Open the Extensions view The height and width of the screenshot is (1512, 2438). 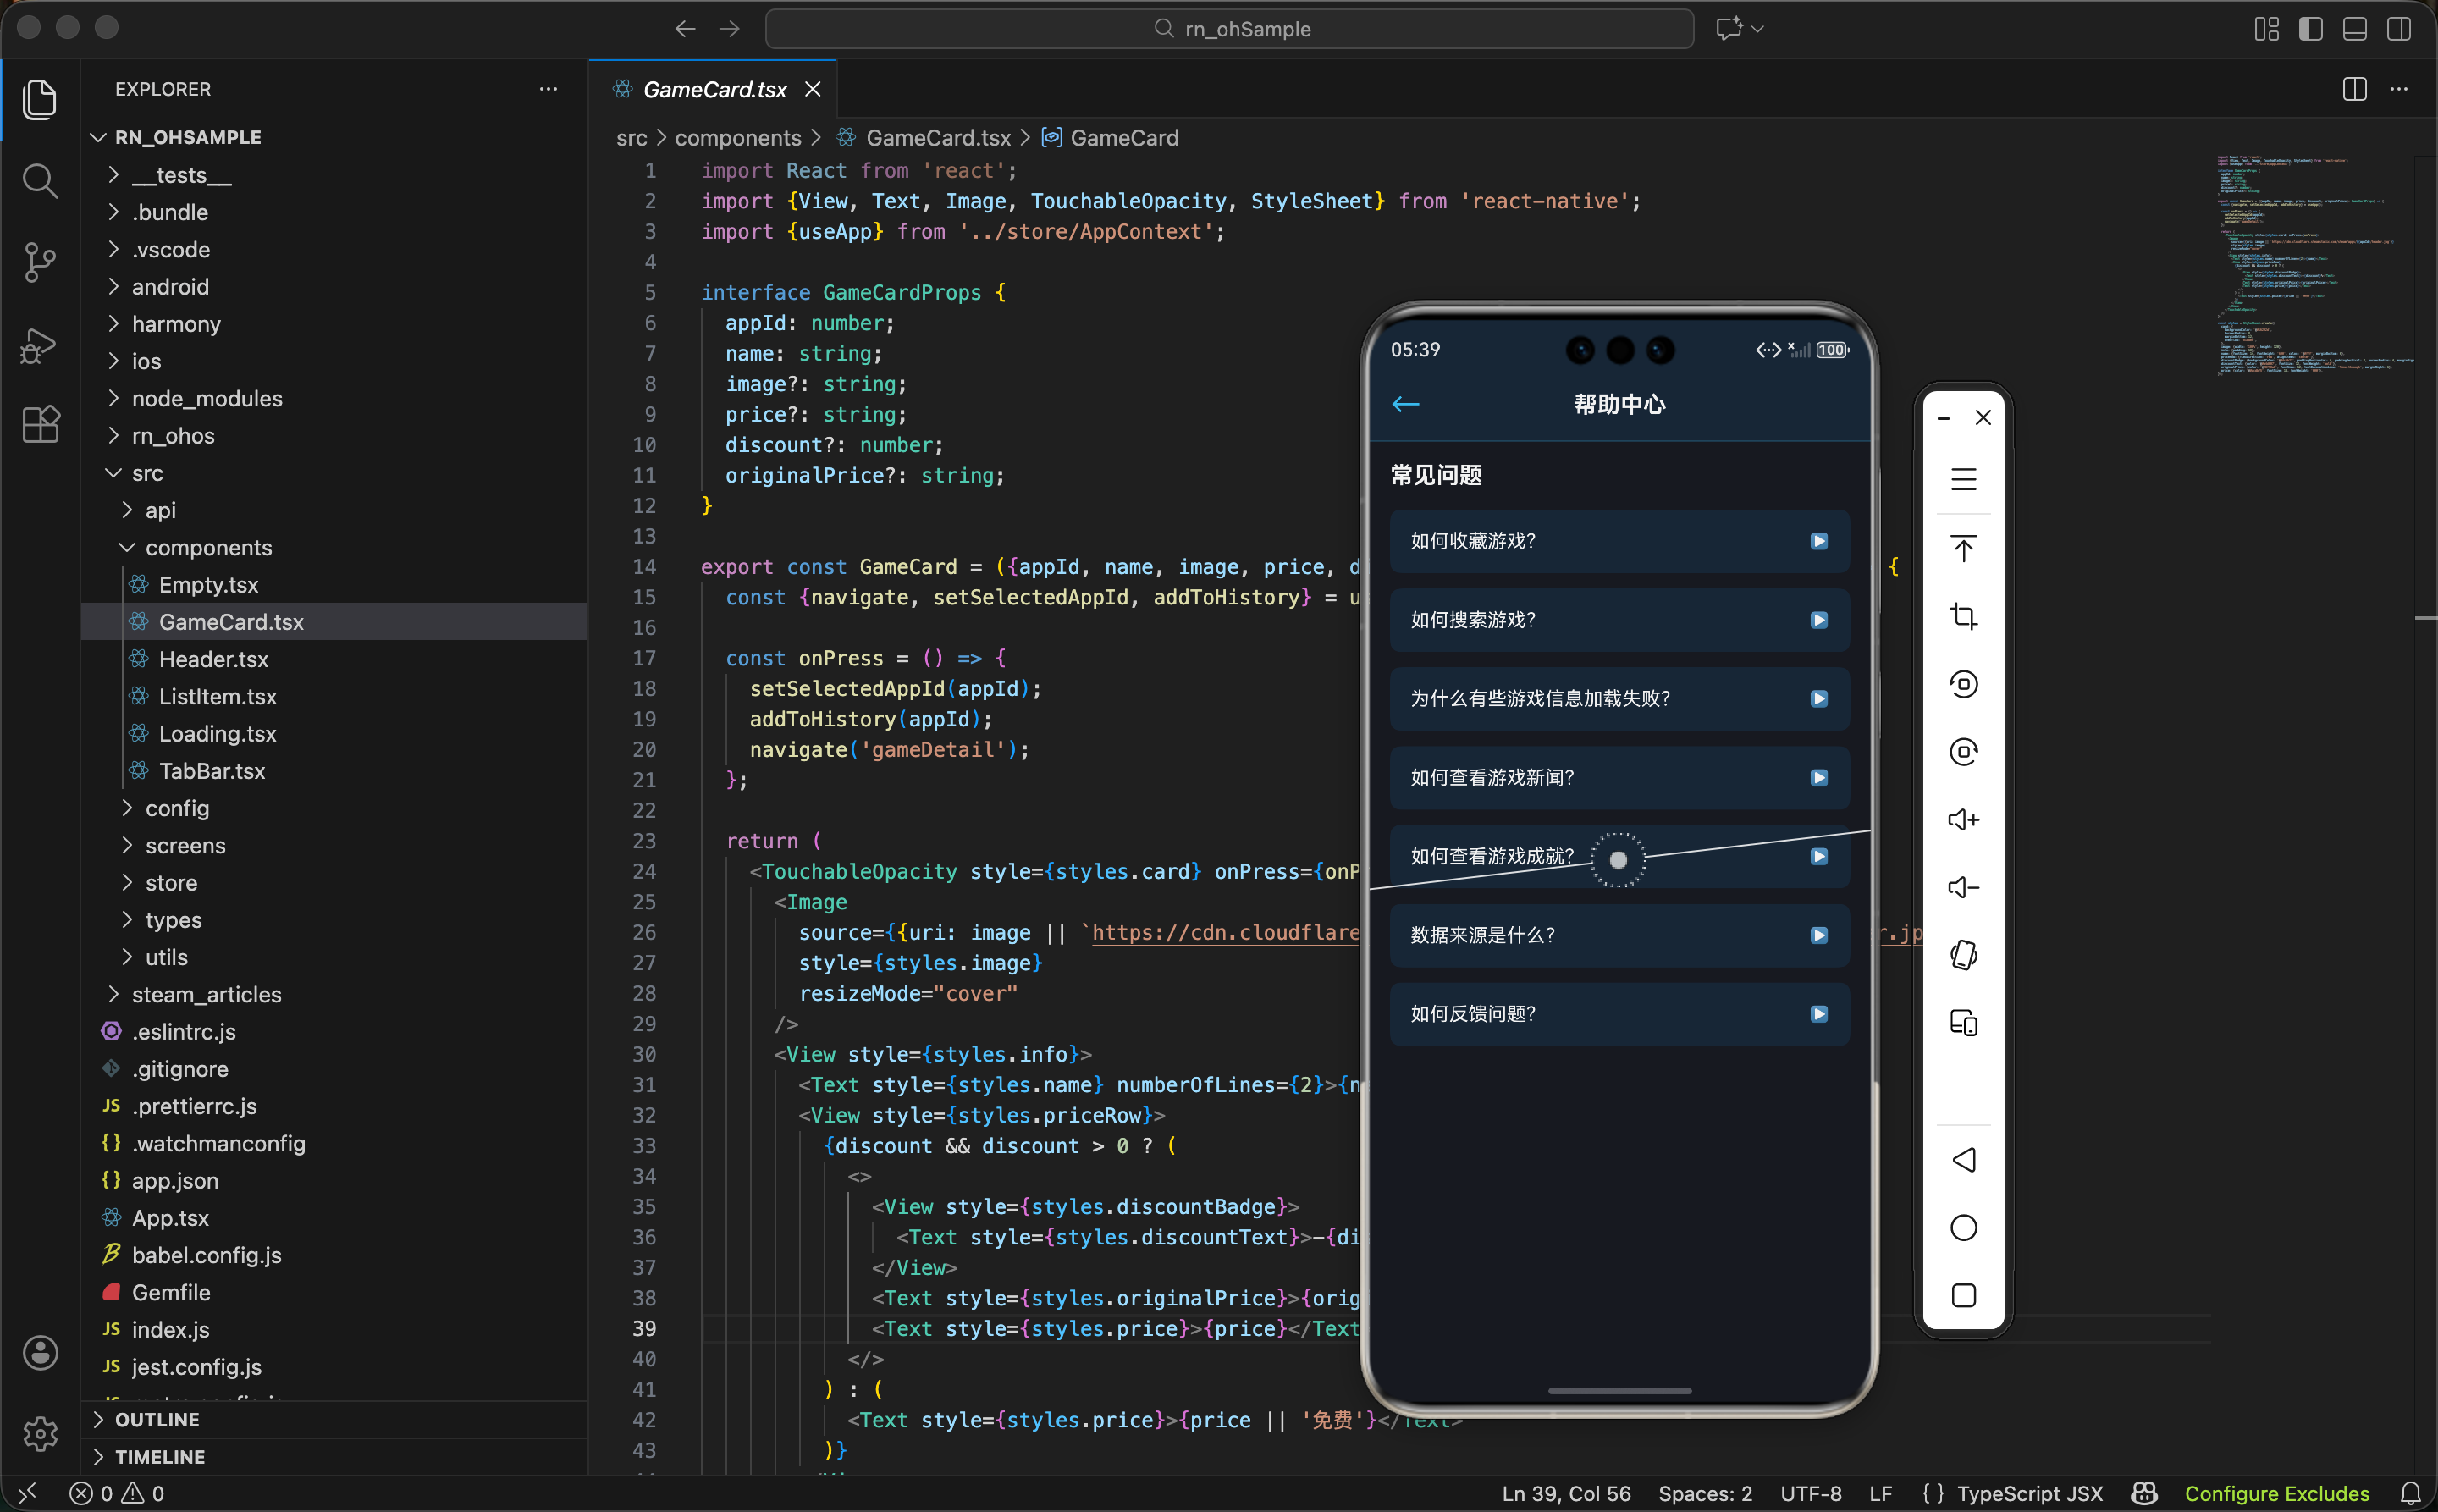pyautogui.click(x=40, y=425)
